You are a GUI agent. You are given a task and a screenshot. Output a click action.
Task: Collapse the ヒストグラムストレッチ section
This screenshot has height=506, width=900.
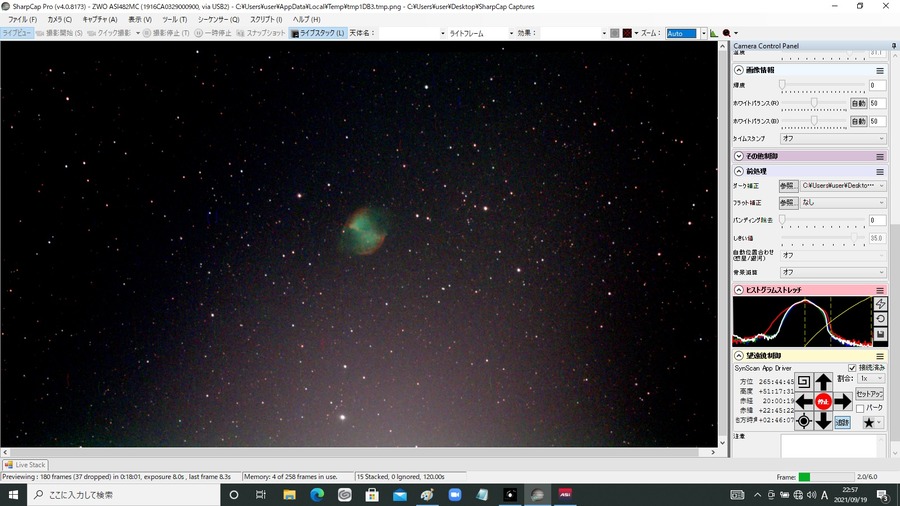pyautogui.click(x=739, y=290)
